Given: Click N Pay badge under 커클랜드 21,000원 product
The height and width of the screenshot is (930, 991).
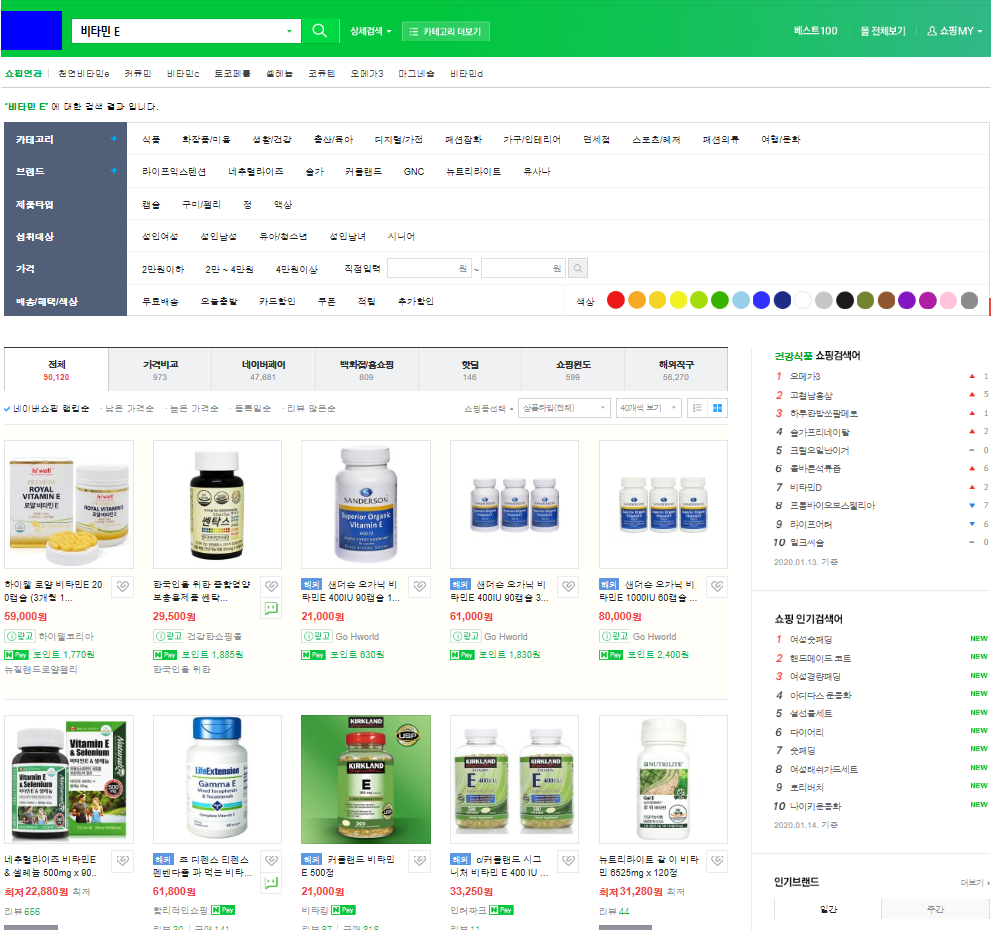Looking at the screenshot, I should tap(343, 910).
